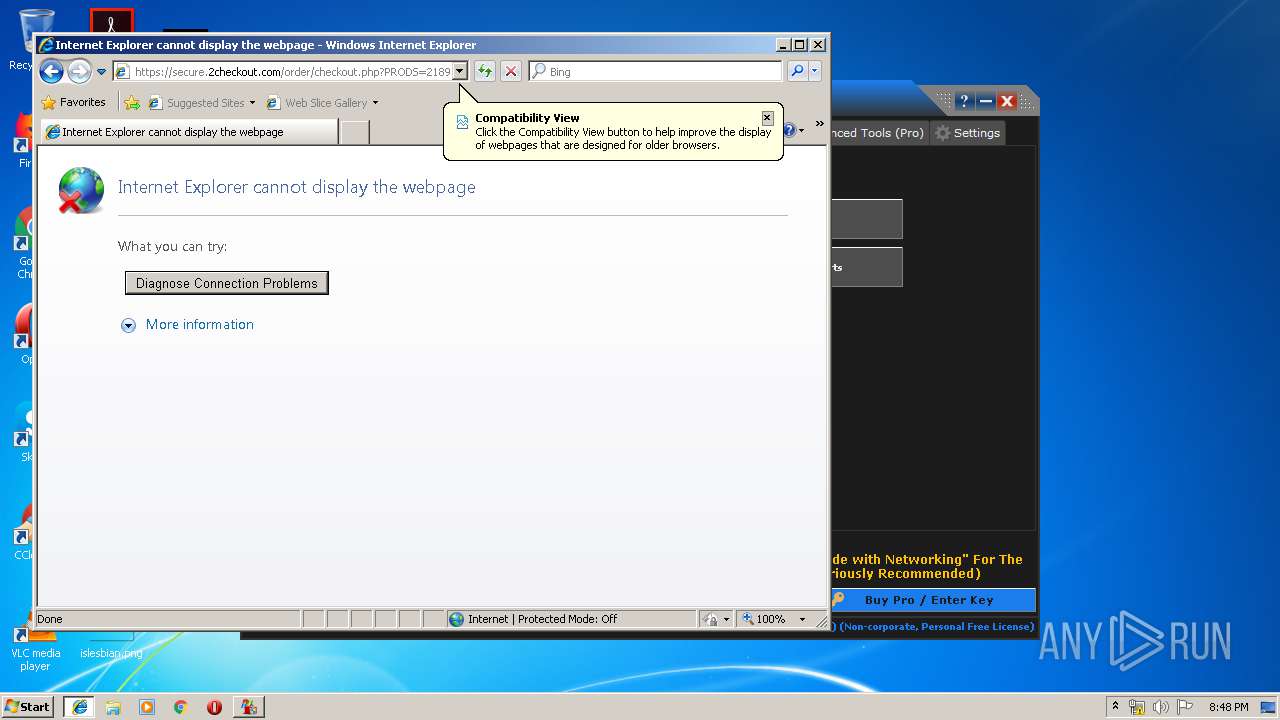Open Chrome from the taskbar

(180, 706)
